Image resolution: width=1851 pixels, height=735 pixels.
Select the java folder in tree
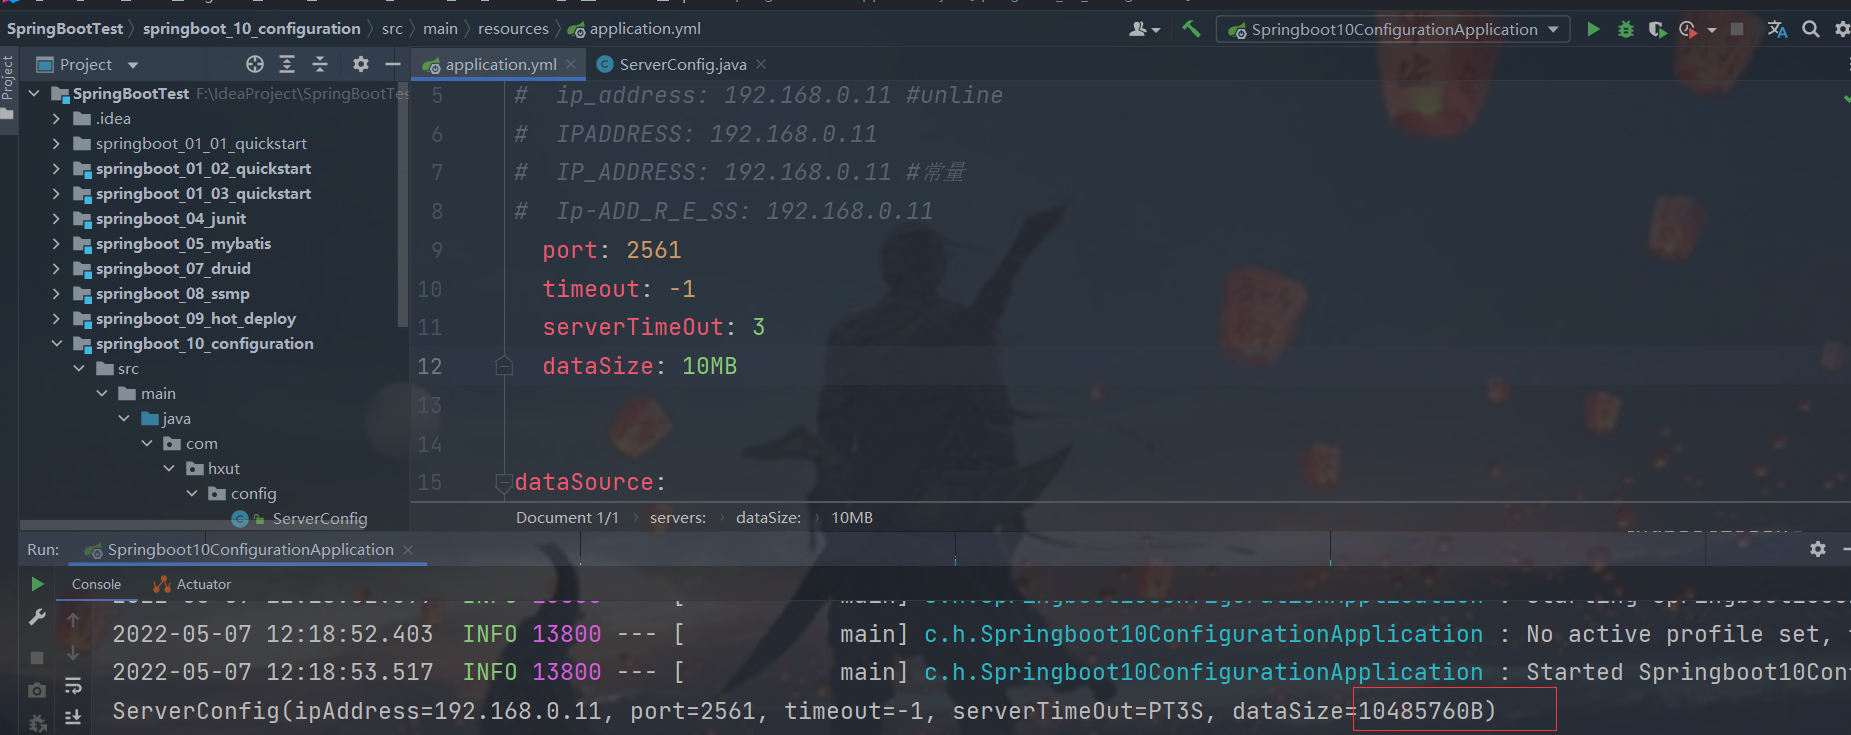pos(176,418)
